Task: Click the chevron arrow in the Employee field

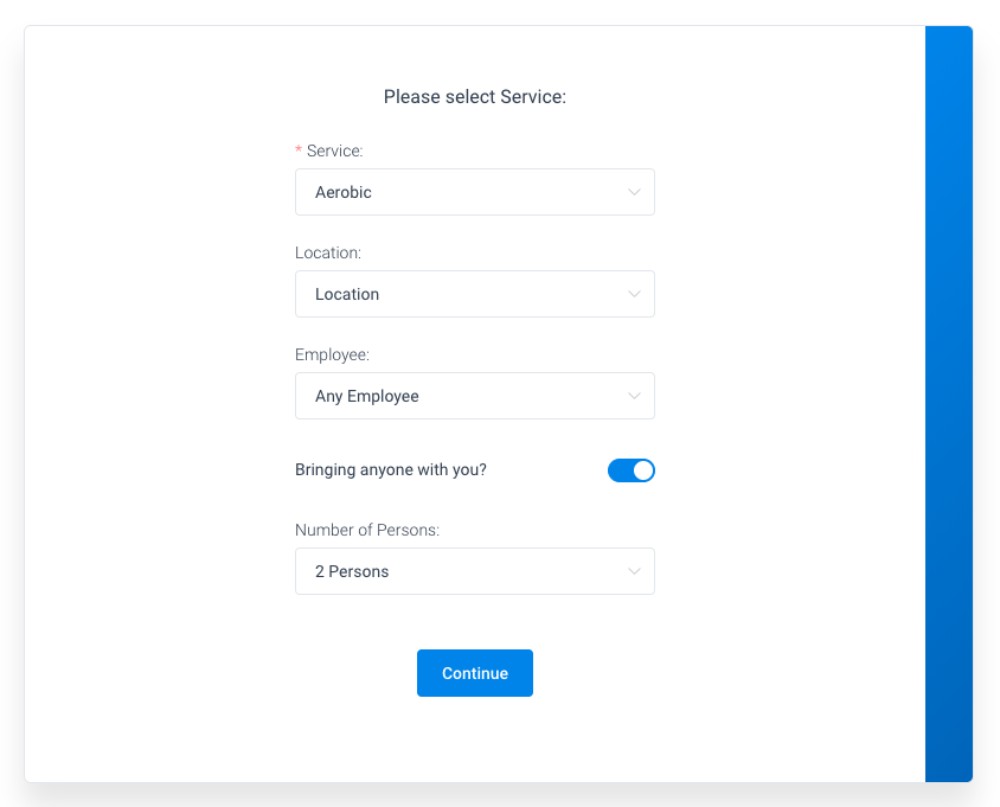Action: (633, 396)
